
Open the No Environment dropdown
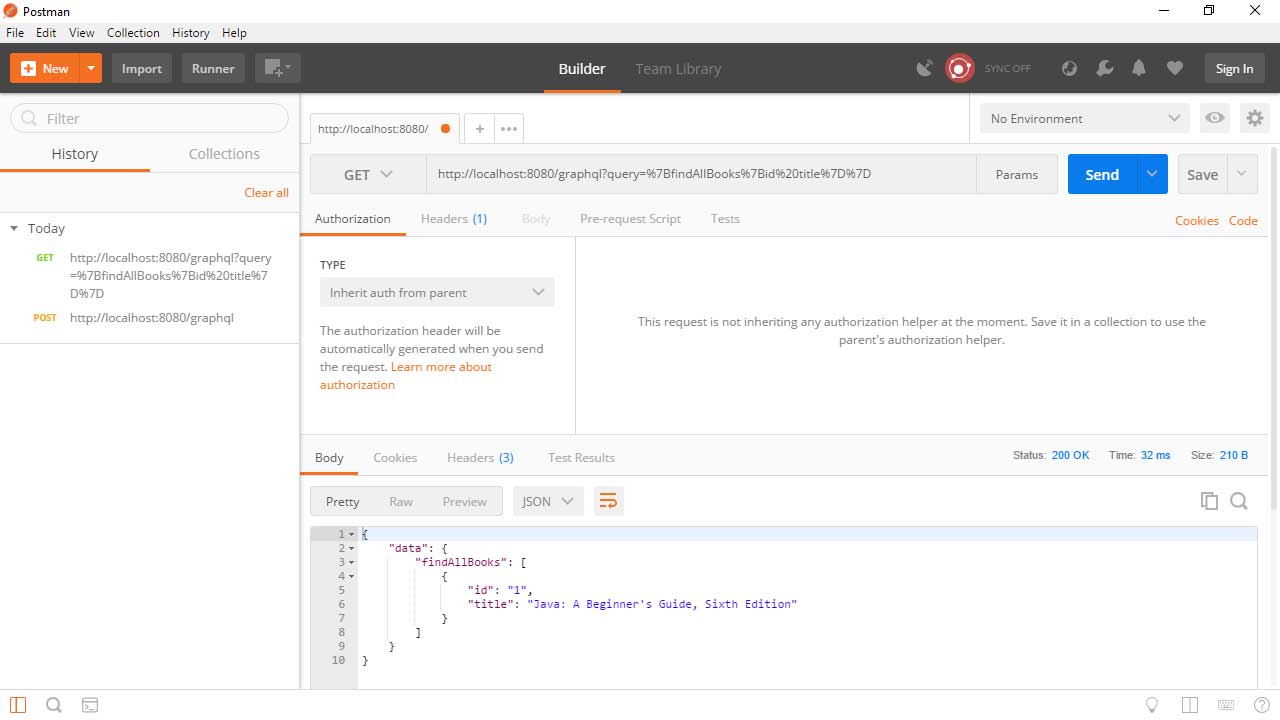(1085, 118)
